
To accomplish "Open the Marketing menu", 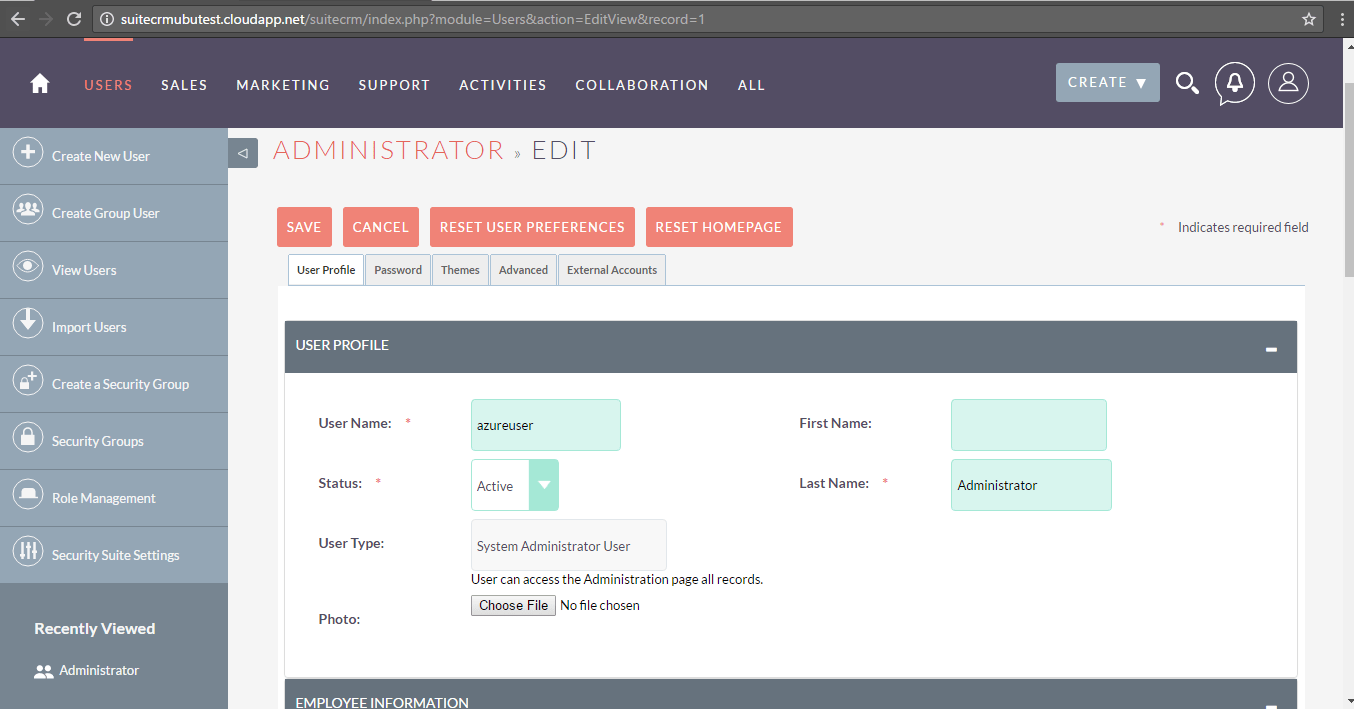I will tap(283, 85).
